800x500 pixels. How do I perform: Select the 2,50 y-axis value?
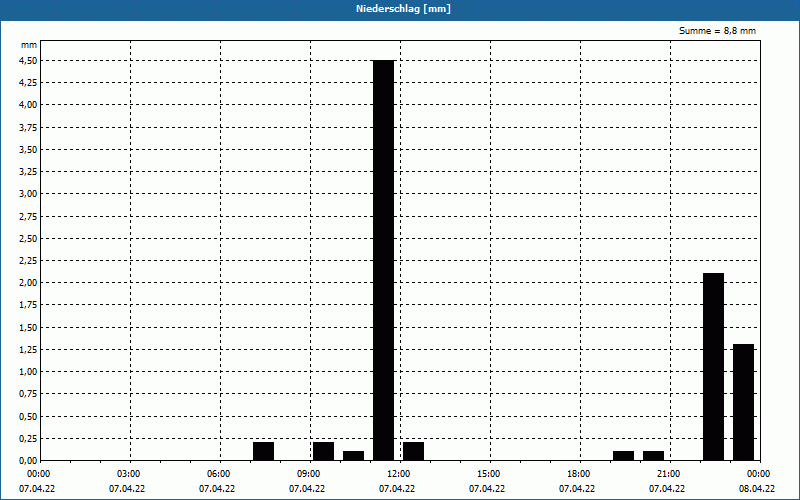pyautogui.click(x=28, y=238)
